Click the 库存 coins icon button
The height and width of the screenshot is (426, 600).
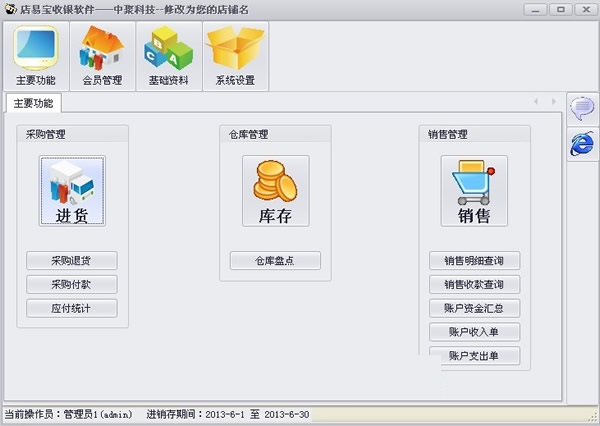point(276,191)
